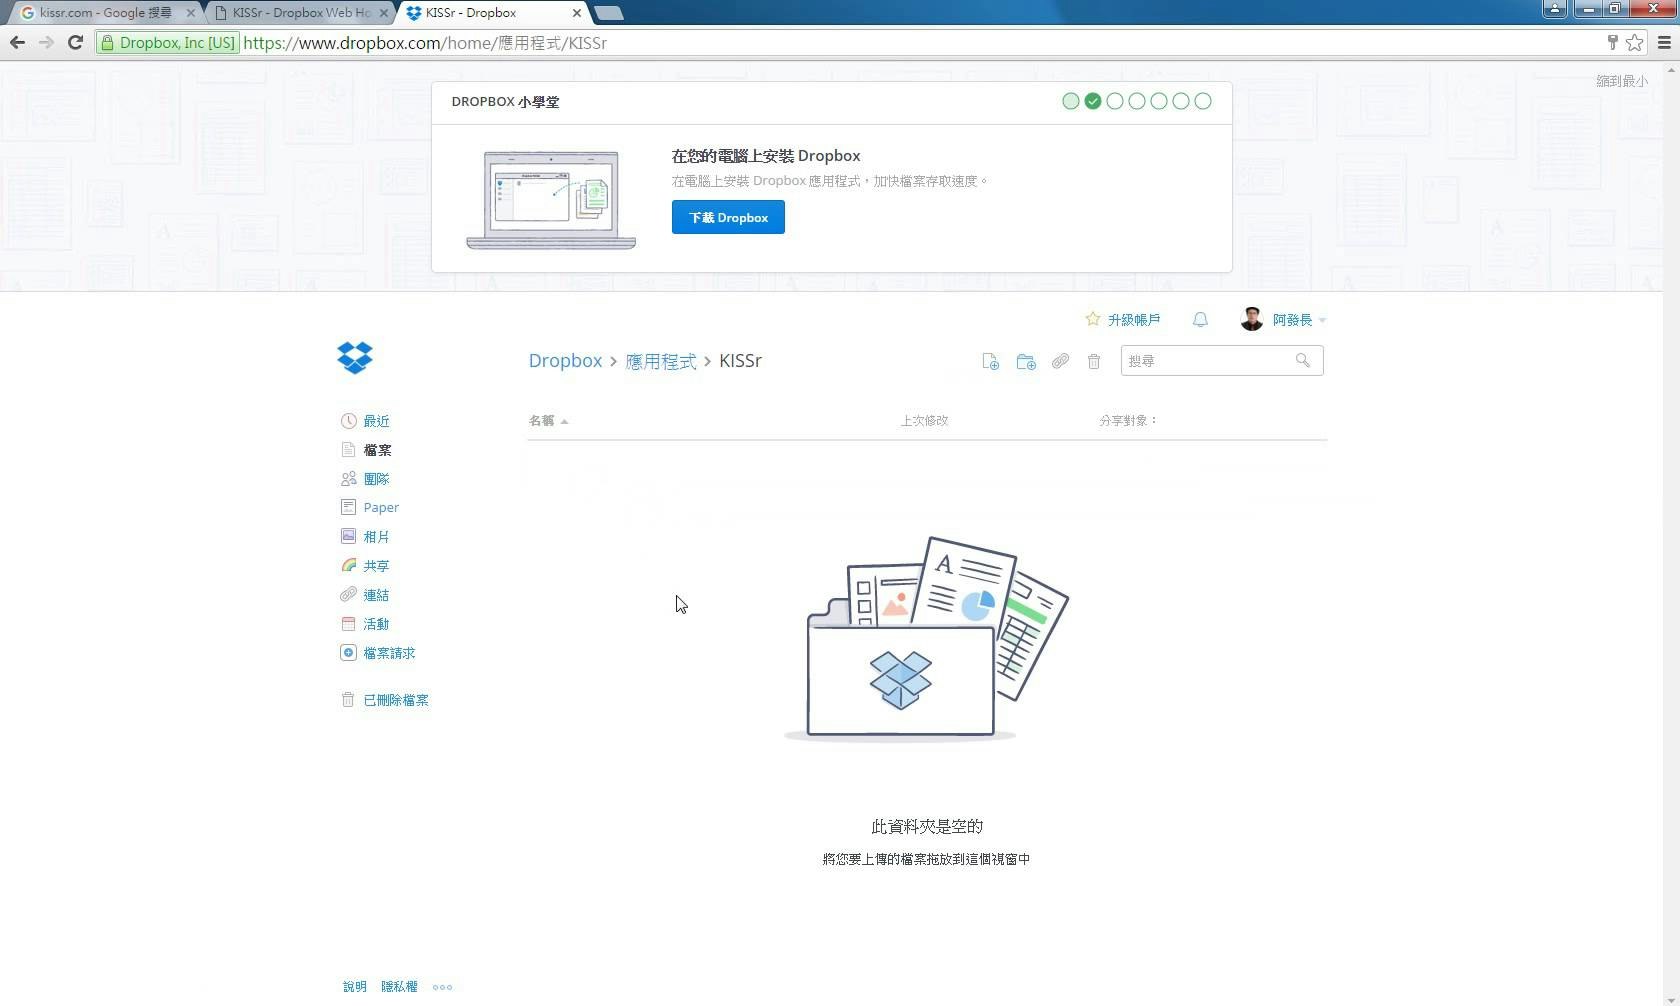Viewport: 1680px width, 1006px height.
Task: Open the 團隊 (Team) section
Action: (376, 479)
